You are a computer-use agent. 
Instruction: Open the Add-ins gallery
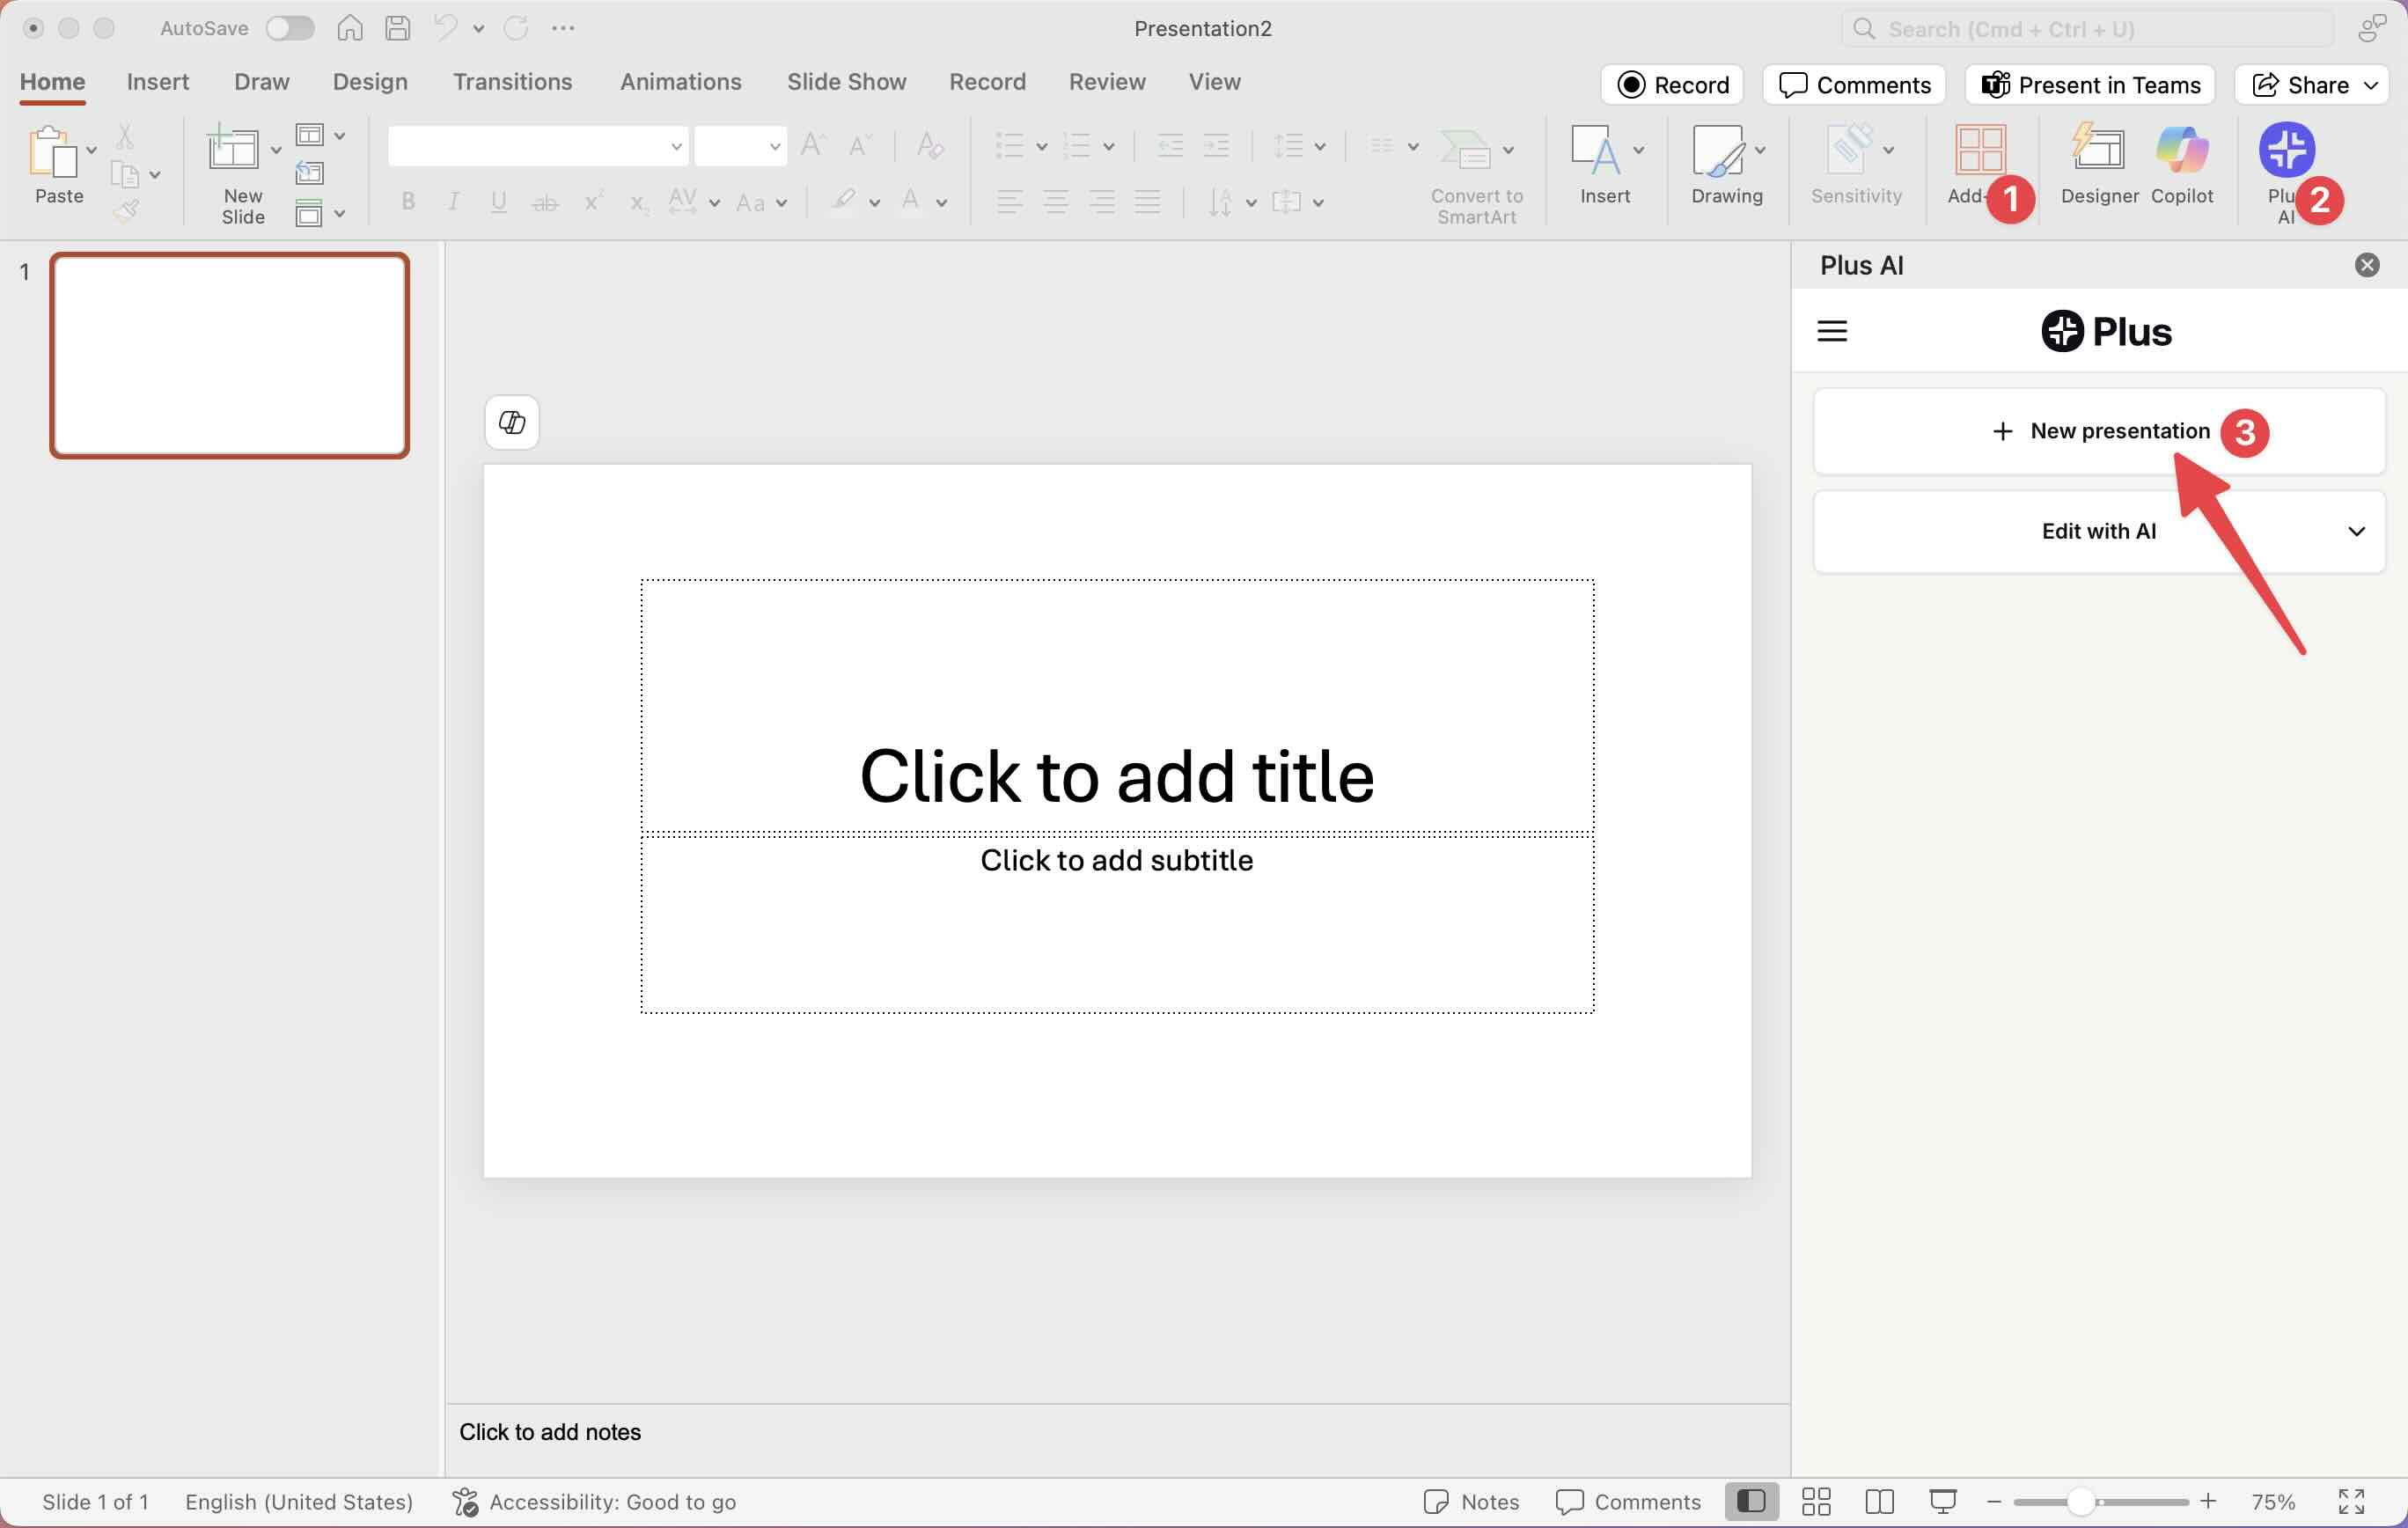(x=1979, y=151)
